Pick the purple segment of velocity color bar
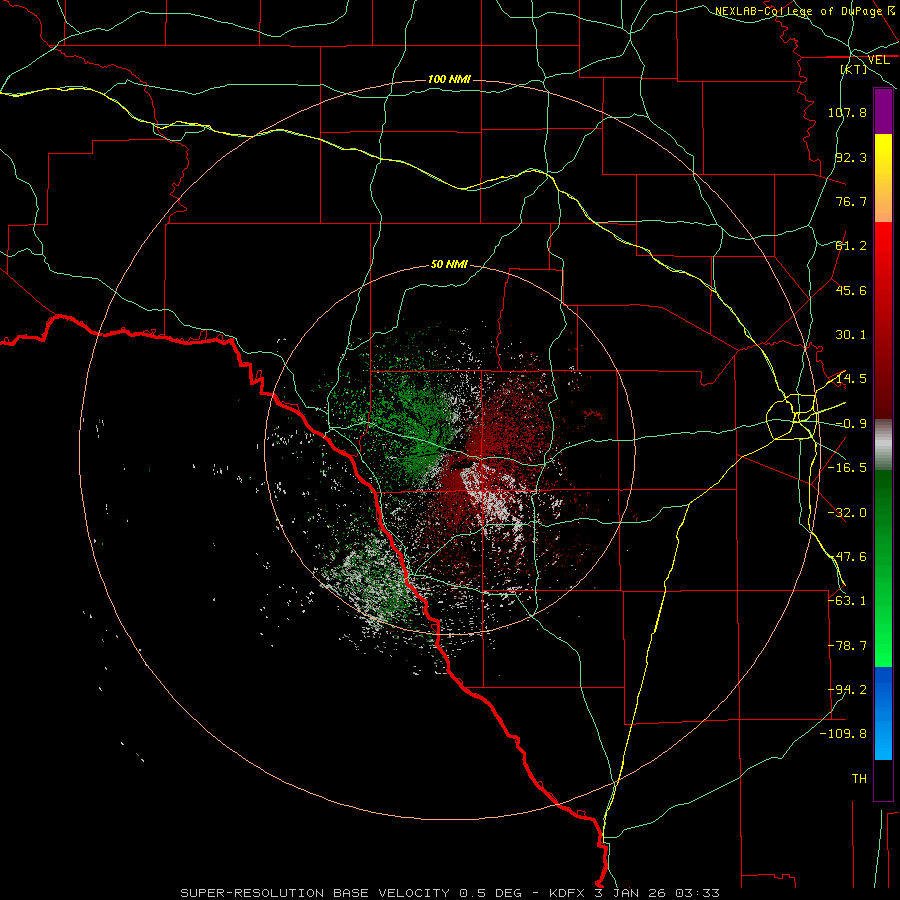This screenshot has height=900, width=900. pyautogui.click(x=883, y=111)
